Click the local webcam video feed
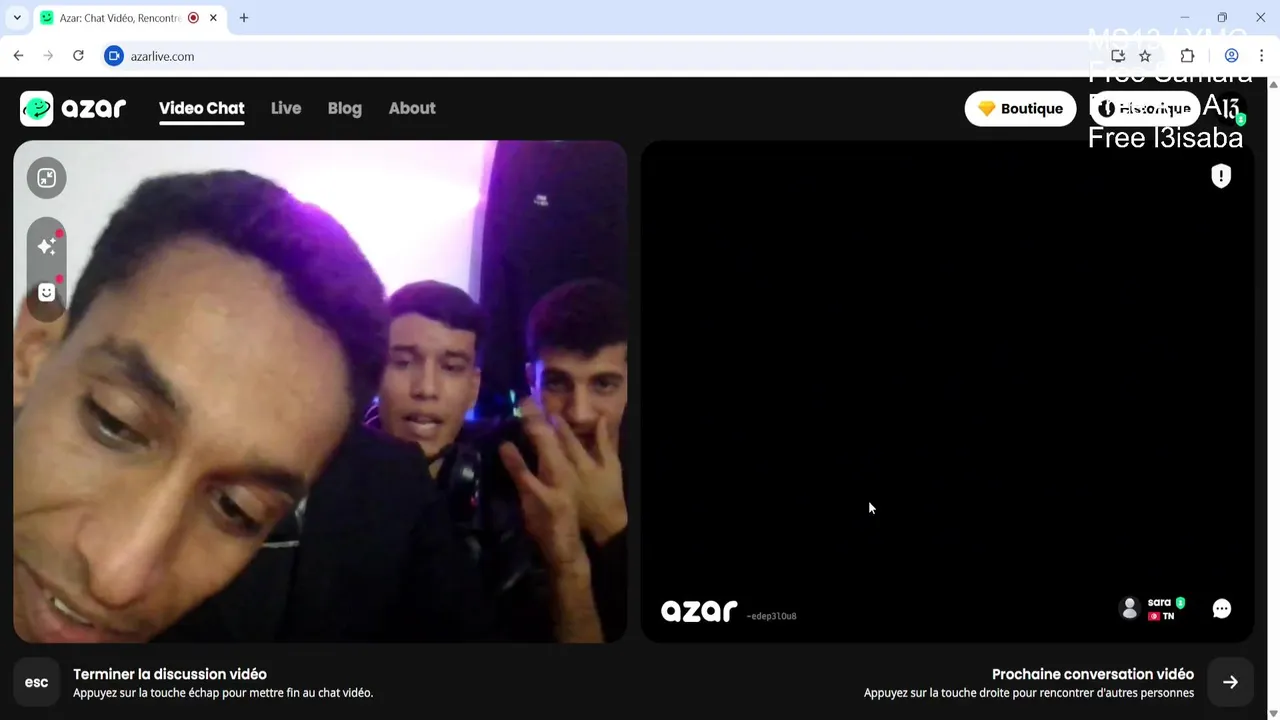The width and height of the screenshot is (1280, 720). coord(320,391)
